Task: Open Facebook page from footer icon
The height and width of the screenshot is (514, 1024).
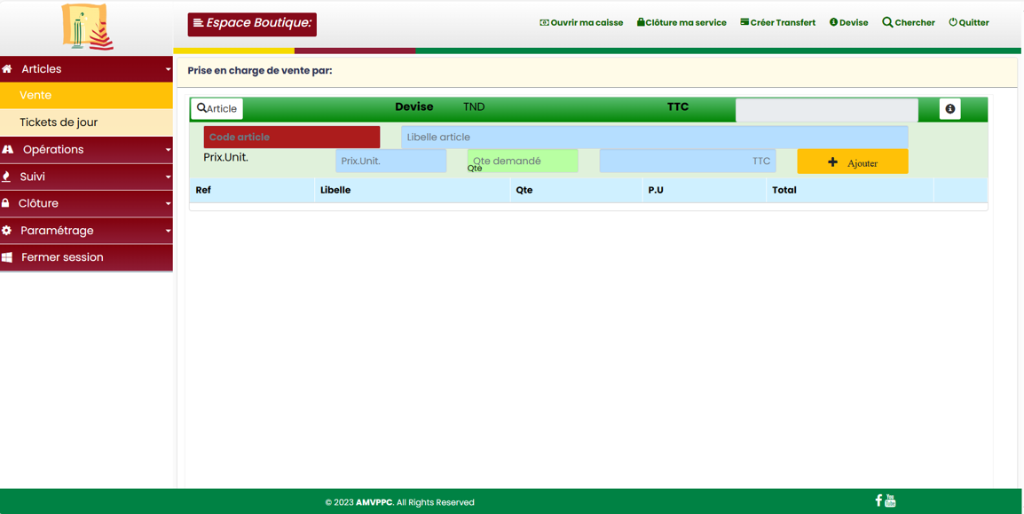Action: click(878, 501)
